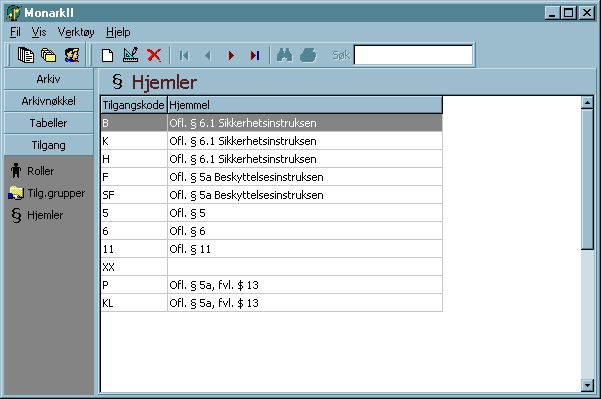The width and height of the screenshot is (601, 399).
Task: Select the row with code KL
Action: point(271,303)
